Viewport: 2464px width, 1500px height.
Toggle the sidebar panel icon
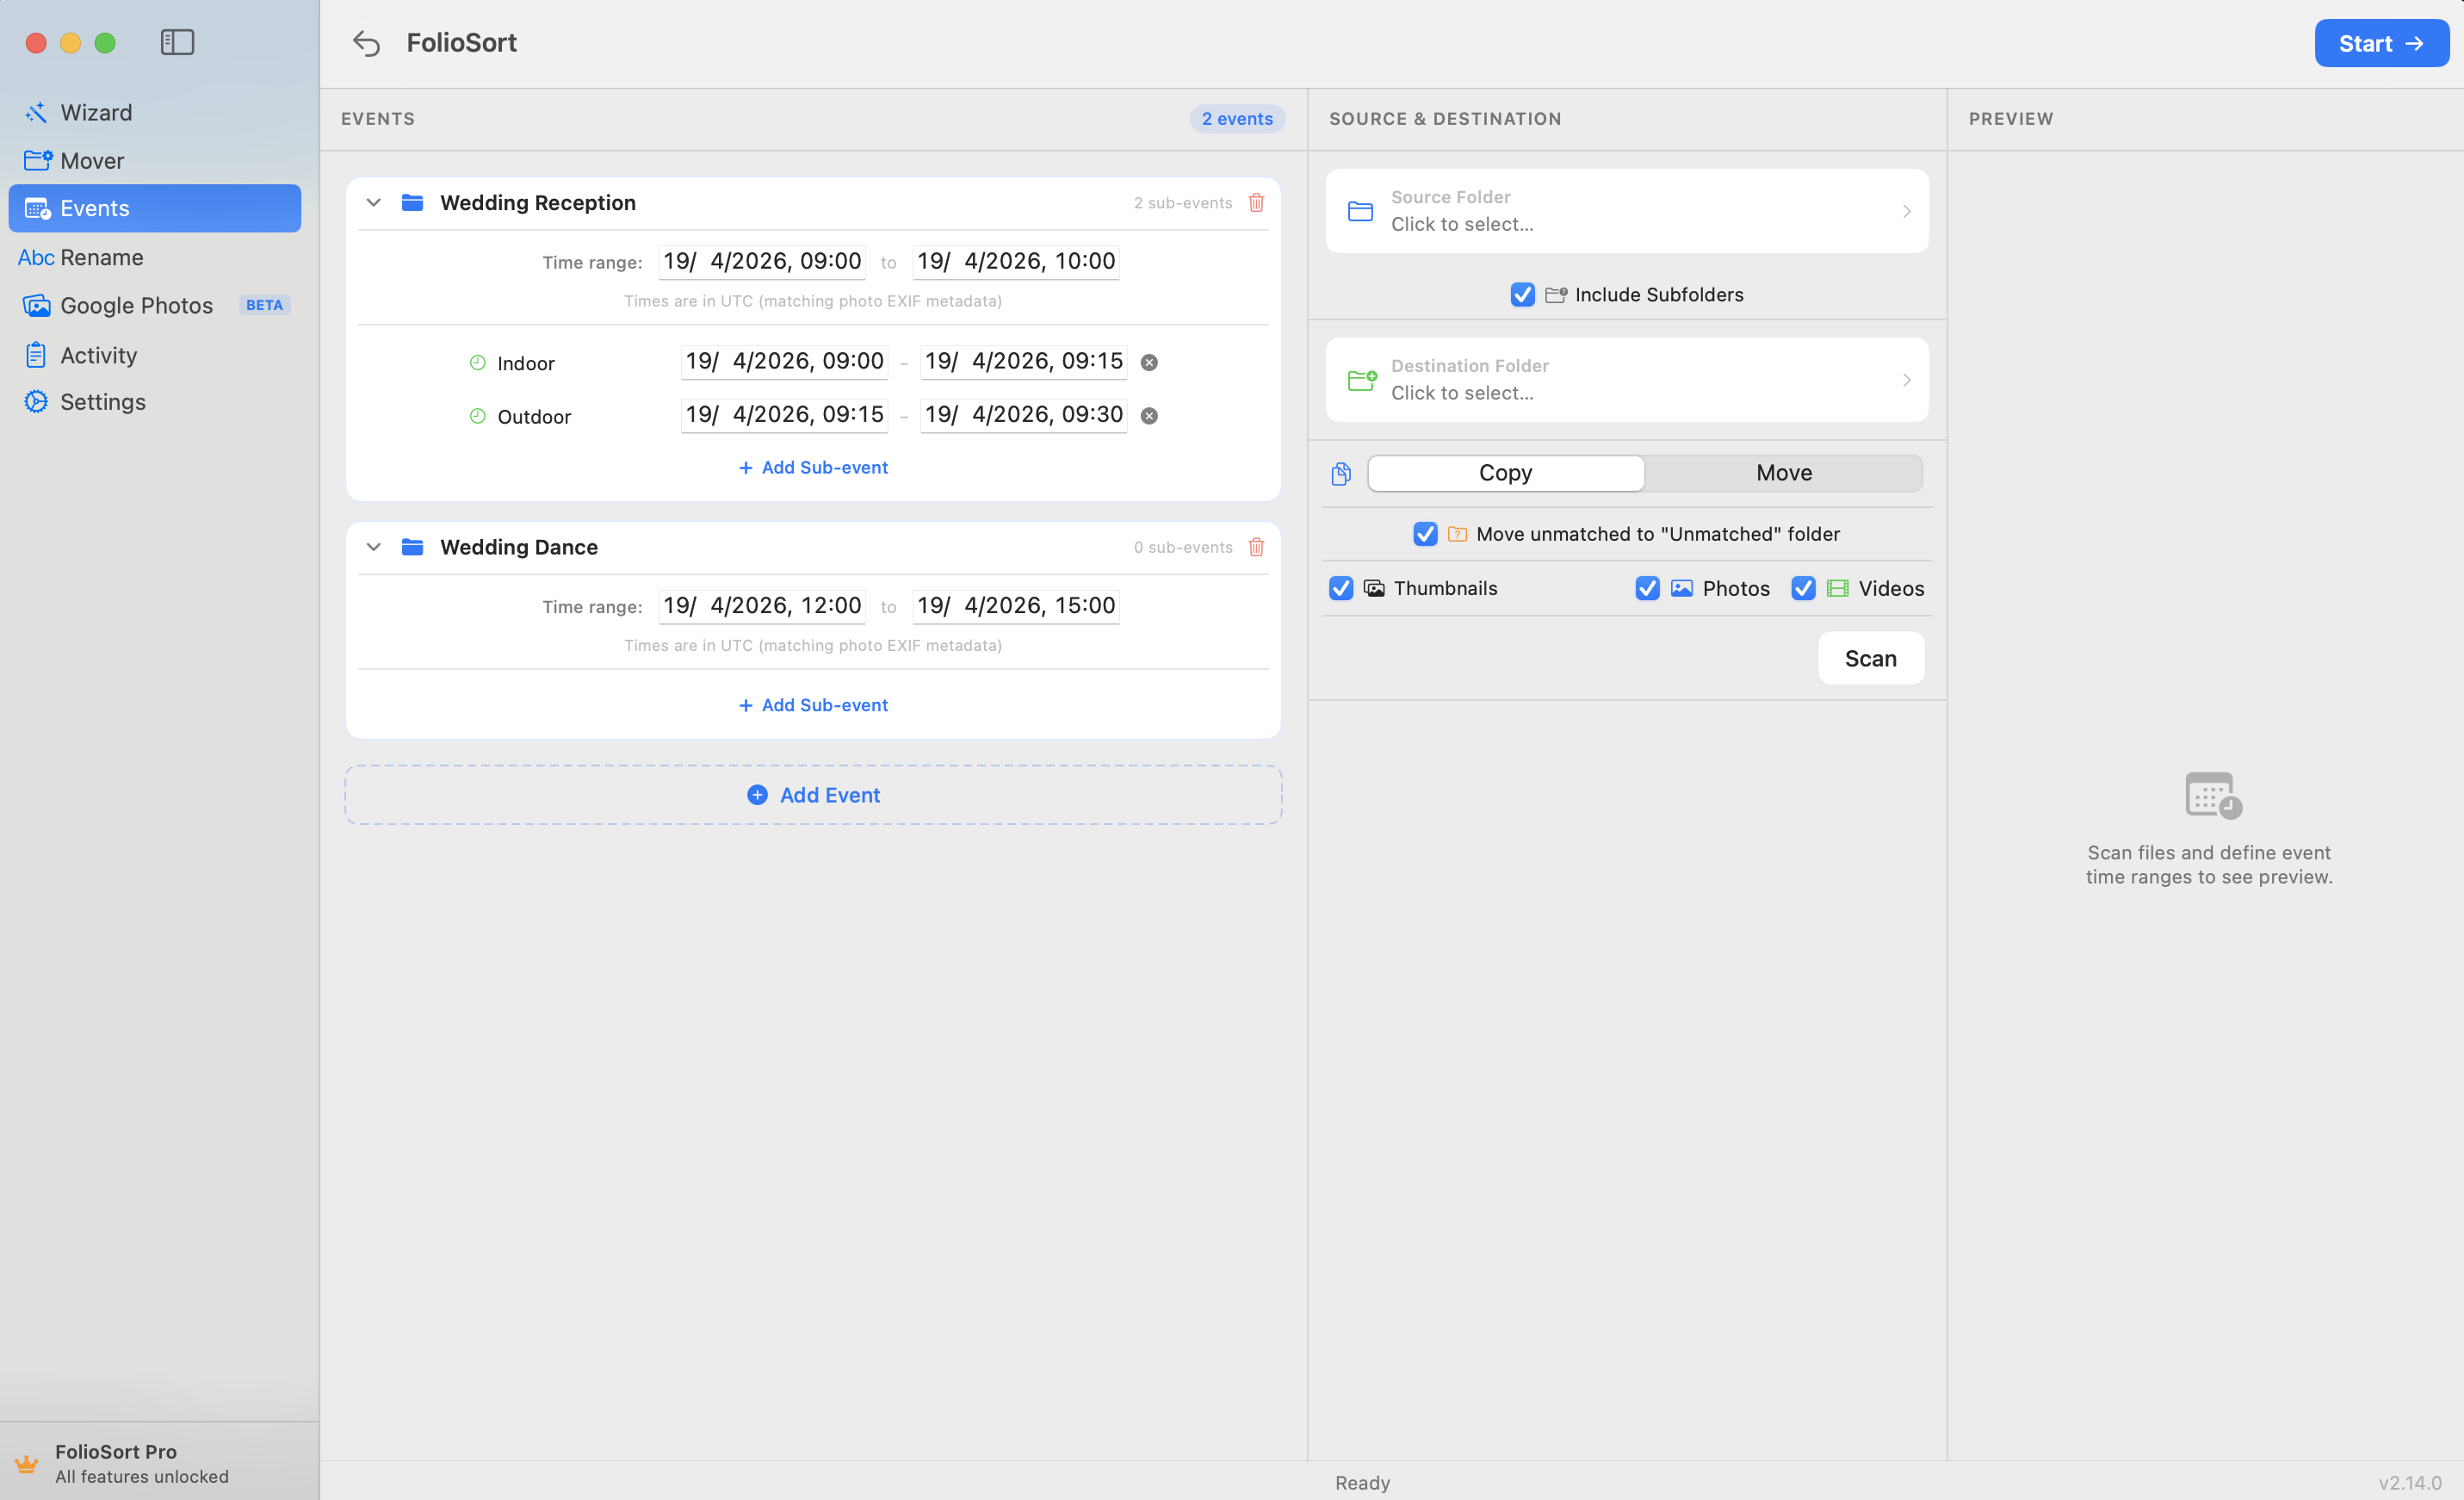[177, 42]
